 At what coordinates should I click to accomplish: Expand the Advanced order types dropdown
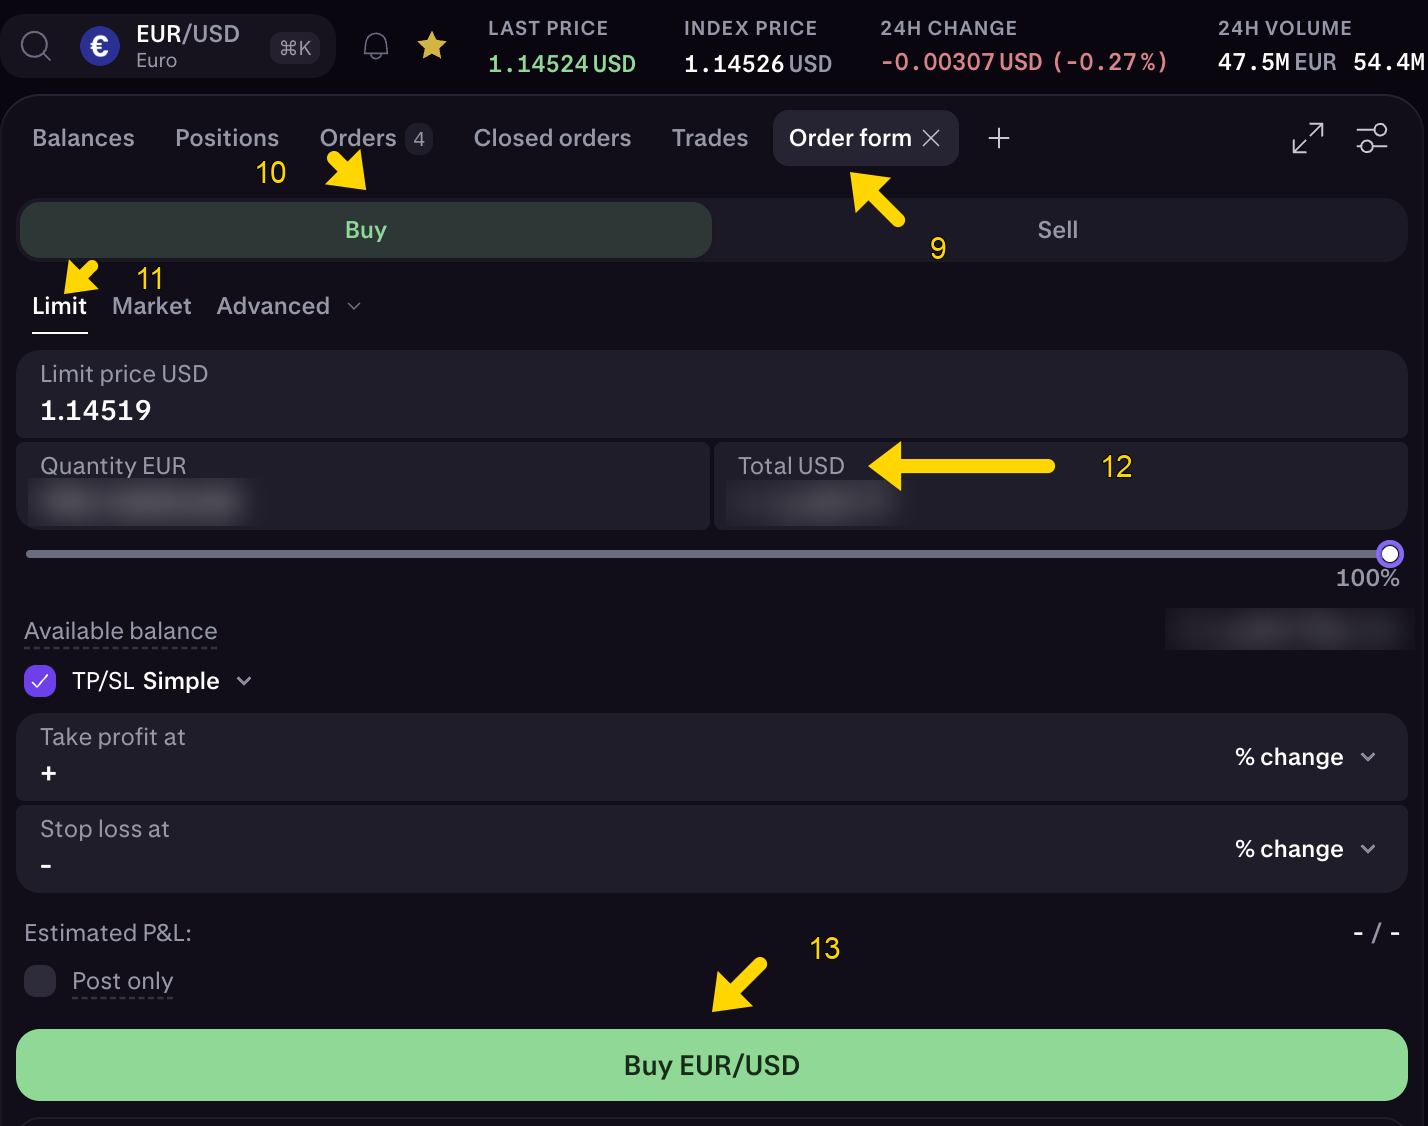click(289, 306)
